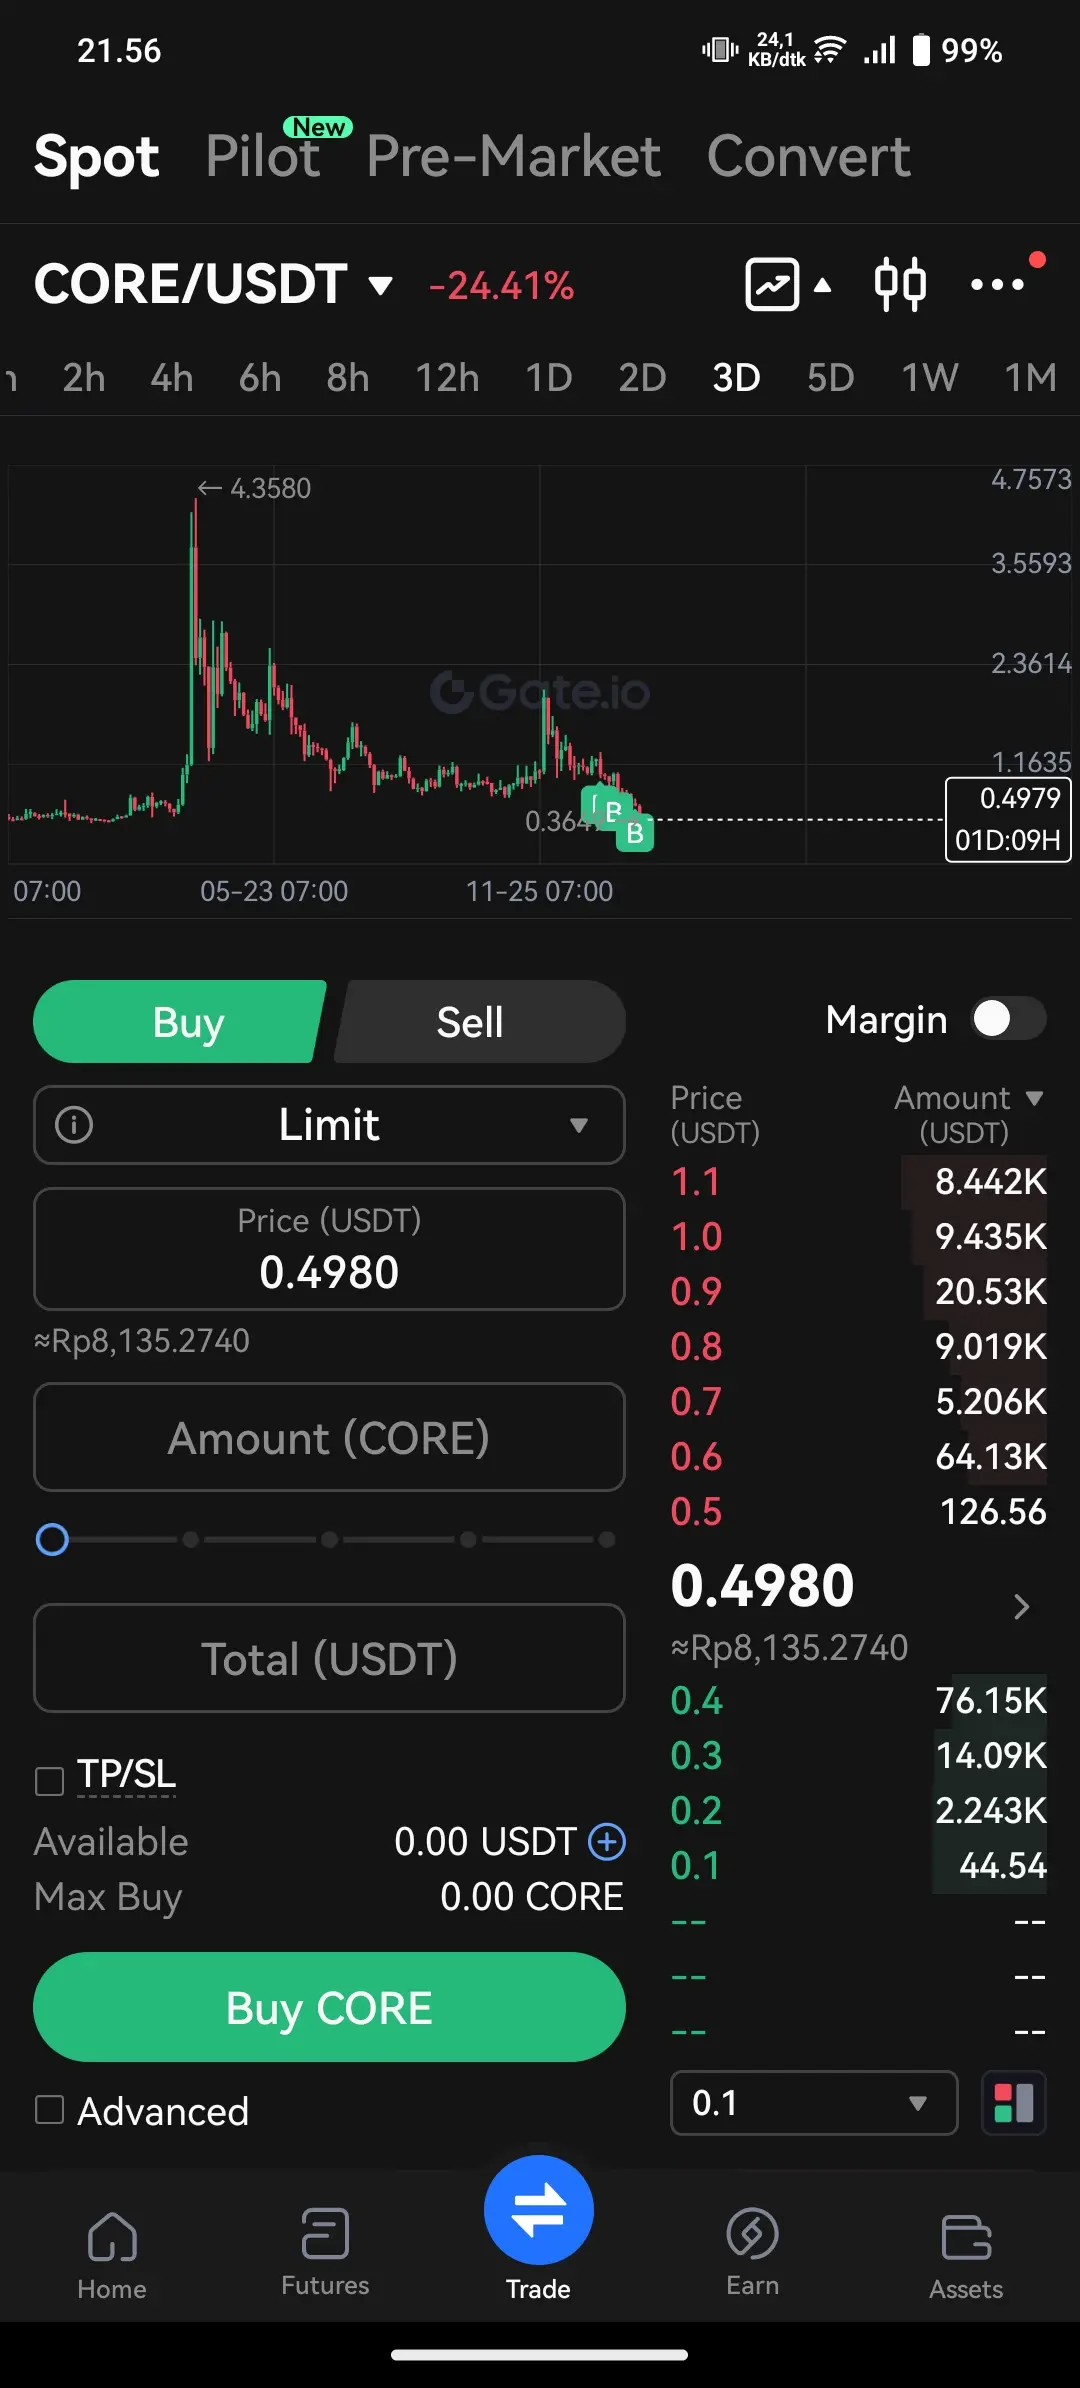Viewport: 1080px width, 2388px height.
Task: Open the three-dot more options menu
Action: (998, 285)
